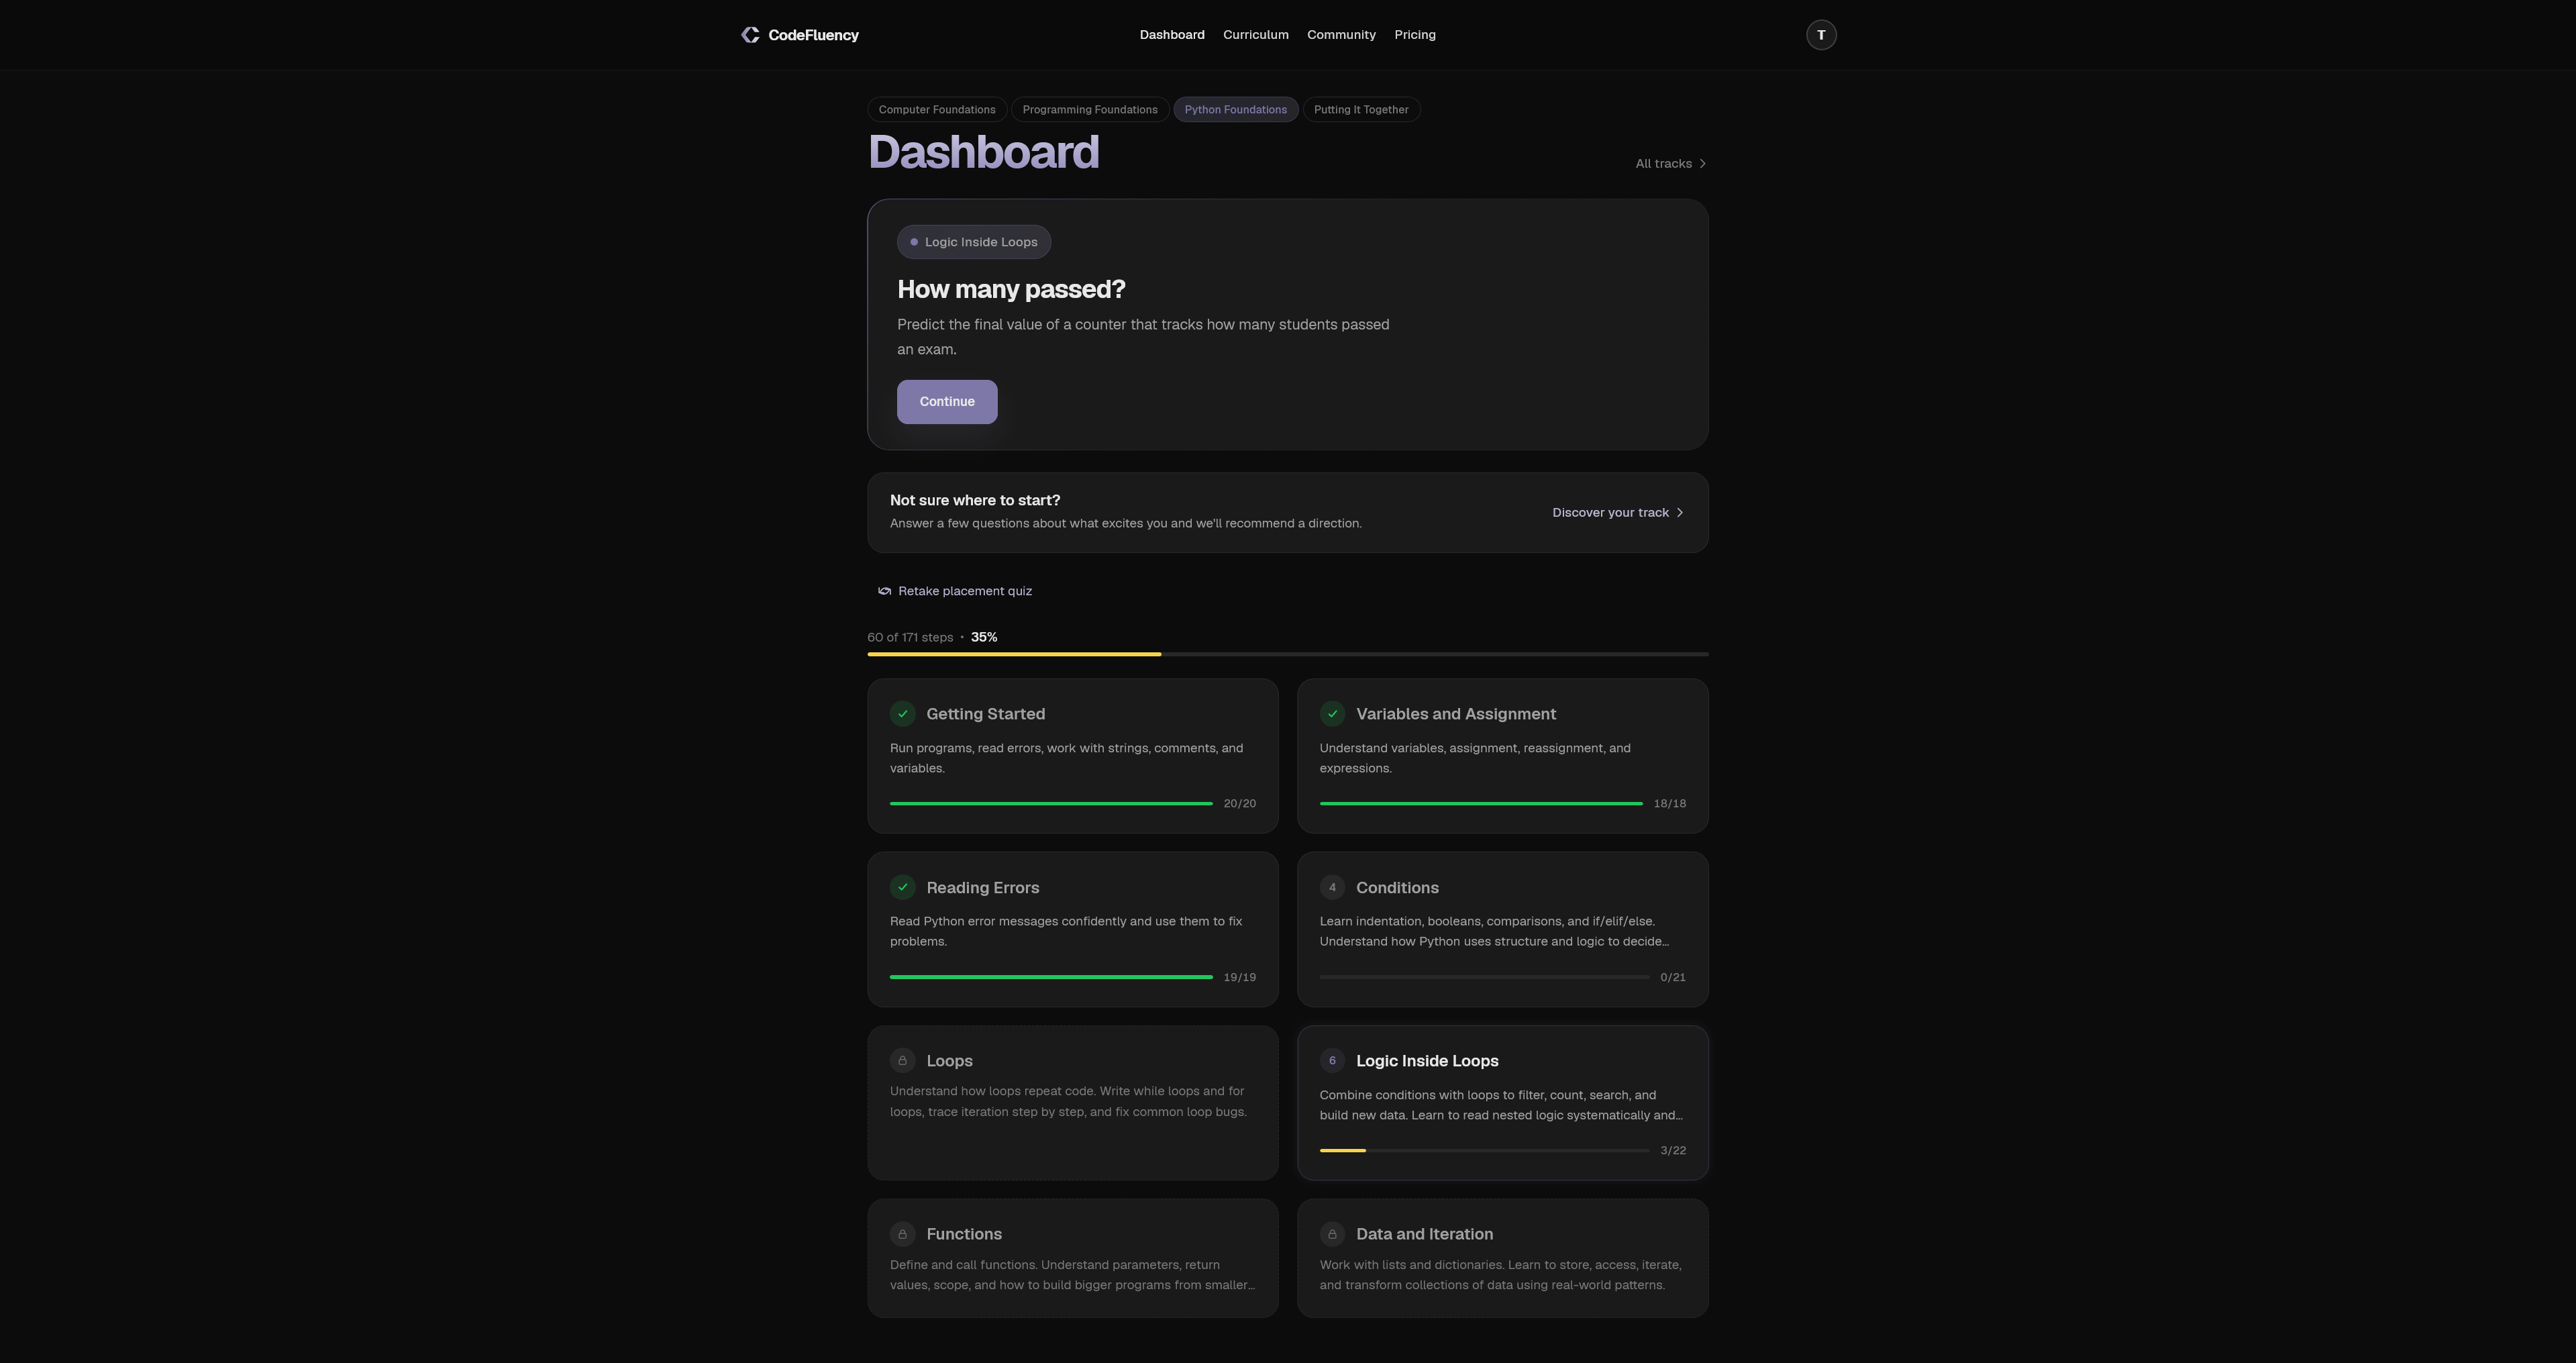The image size is (2576, 1363).
Task: Click the Getting Started green checkmark icon
Action: click(902, 714)
